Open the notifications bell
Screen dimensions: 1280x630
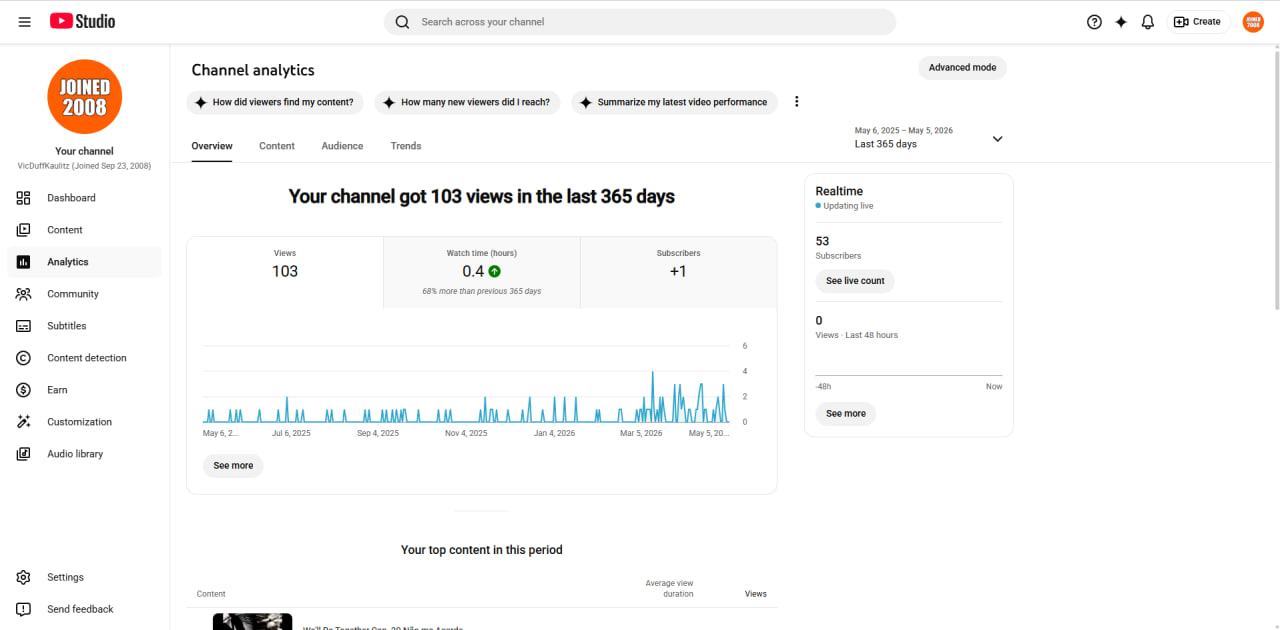click(x=1148, y=22)
